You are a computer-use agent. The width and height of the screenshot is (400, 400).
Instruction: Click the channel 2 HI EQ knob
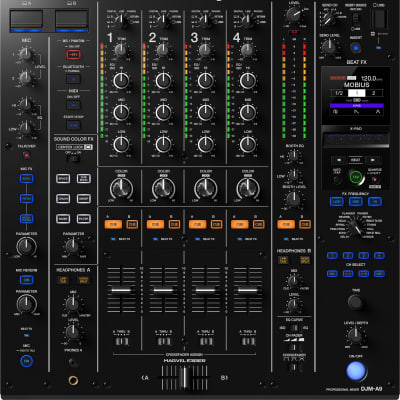tap(163, 81)
